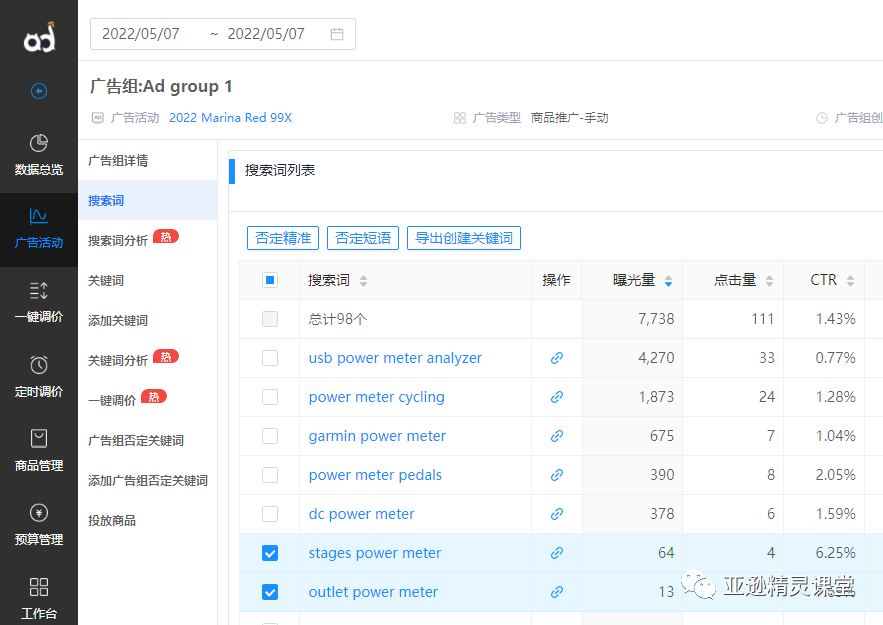Click the 否定精准 button
This screenshot has height=625, width=883.
click(x=283, y=238)
